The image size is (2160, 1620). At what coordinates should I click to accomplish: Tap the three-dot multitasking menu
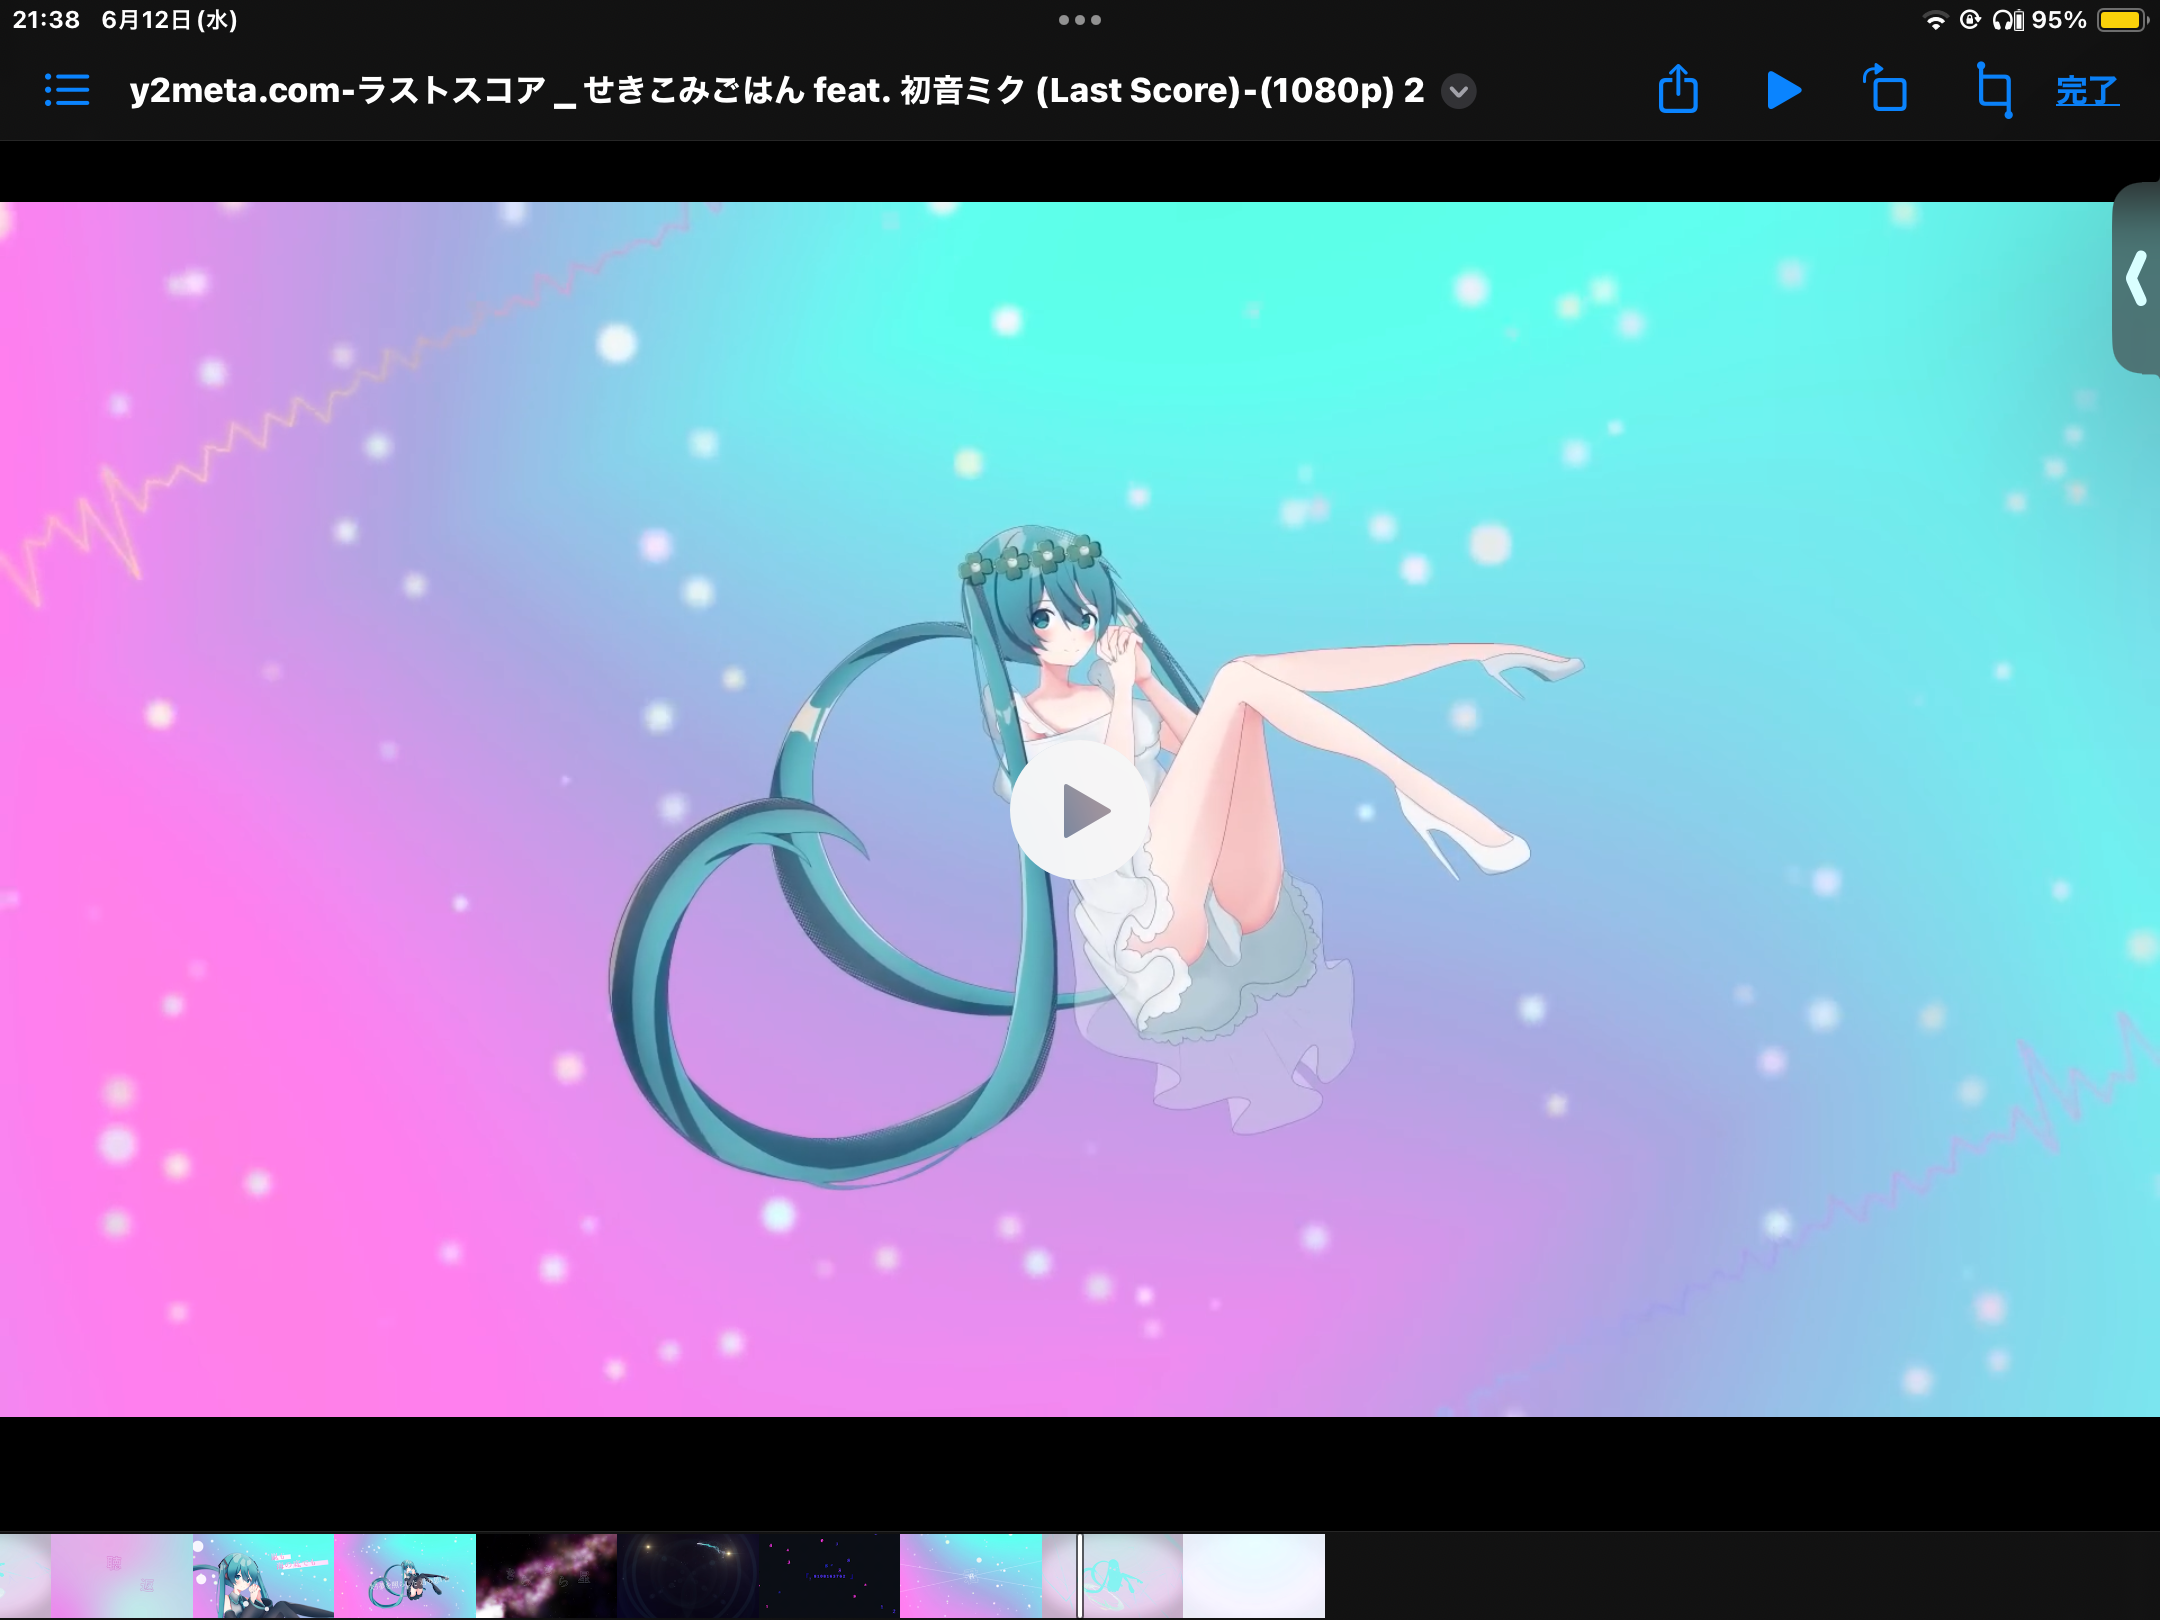(1080, 20)
